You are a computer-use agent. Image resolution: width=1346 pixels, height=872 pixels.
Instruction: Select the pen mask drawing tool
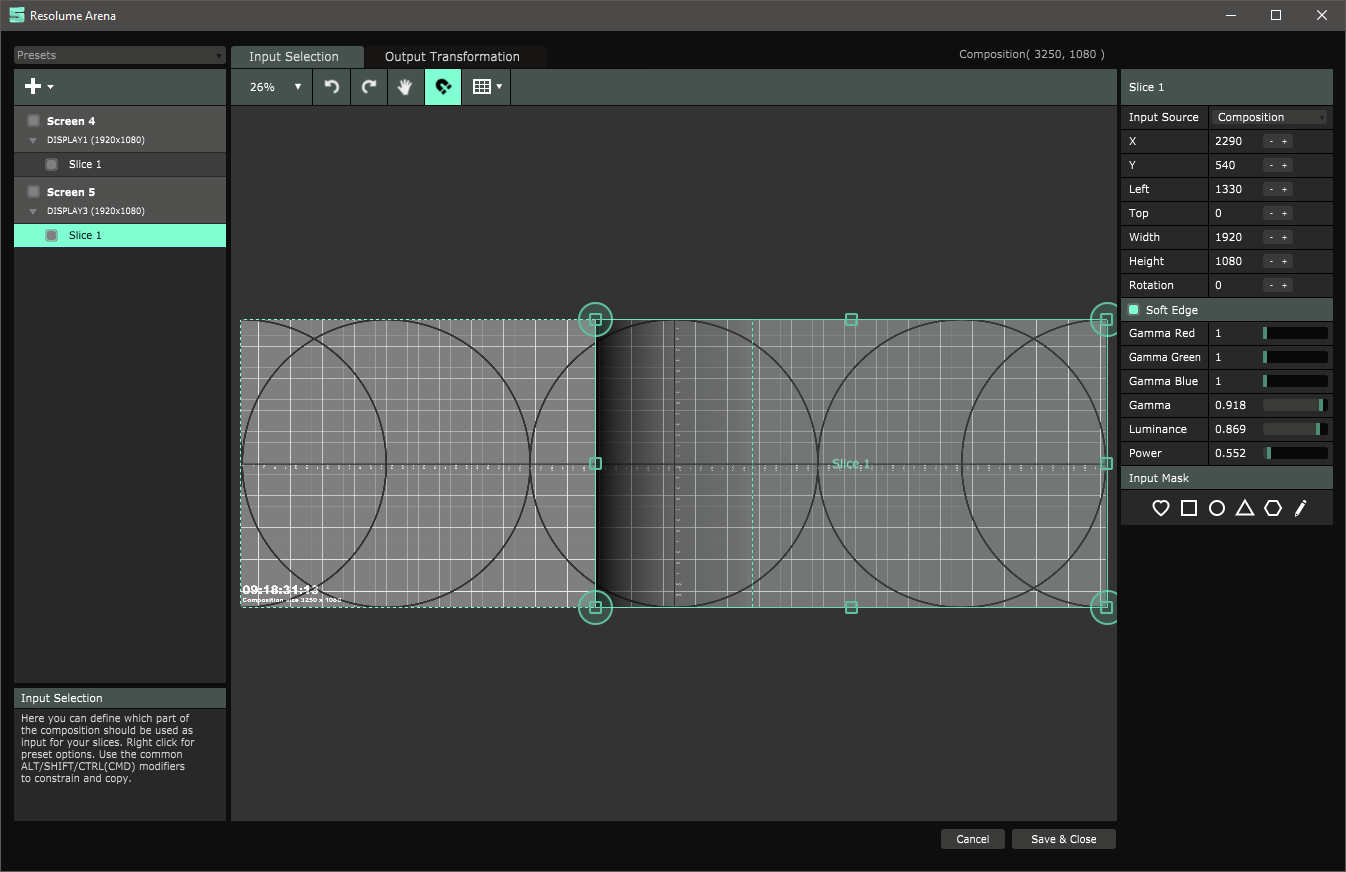1300,508
